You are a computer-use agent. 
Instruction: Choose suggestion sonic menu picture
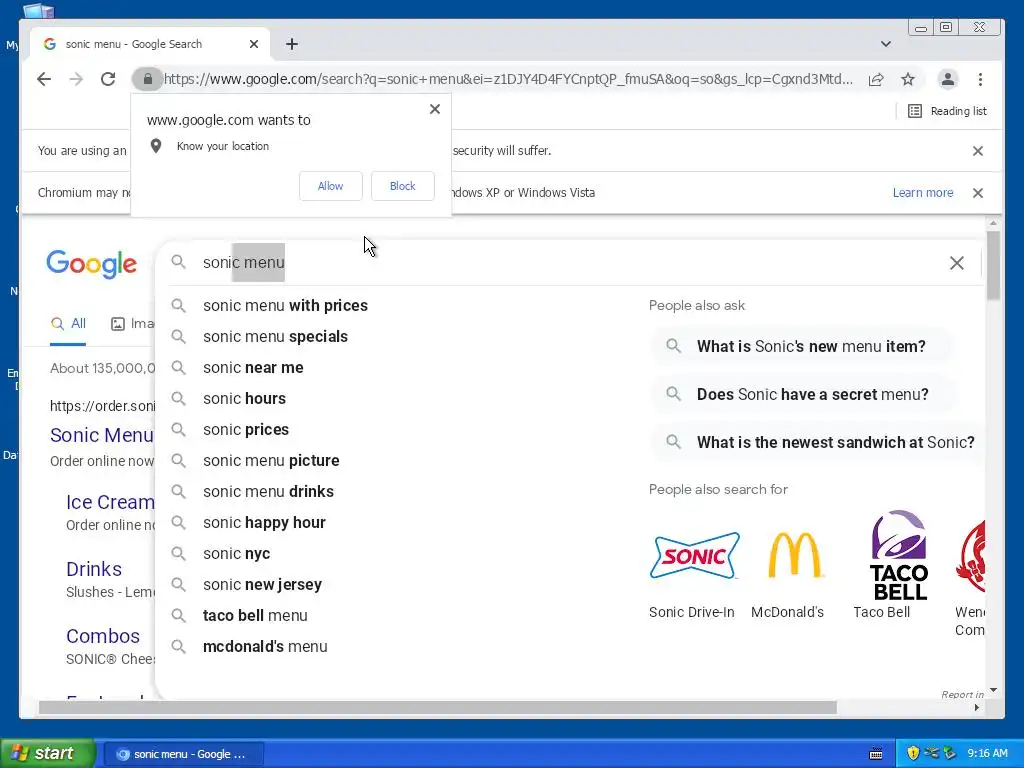coord(271,460)
